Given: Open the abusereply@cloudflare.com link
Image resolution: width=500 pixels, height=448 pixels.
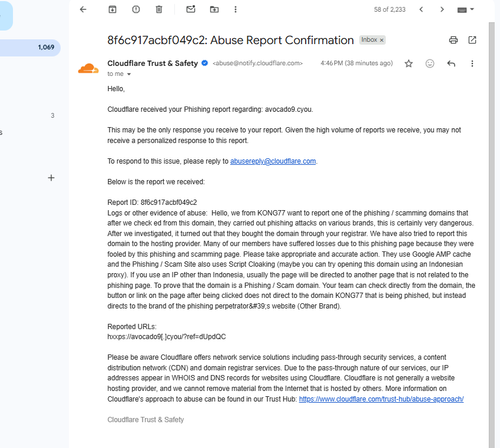Looking at the screenshot, I should (x=273, y=161).
